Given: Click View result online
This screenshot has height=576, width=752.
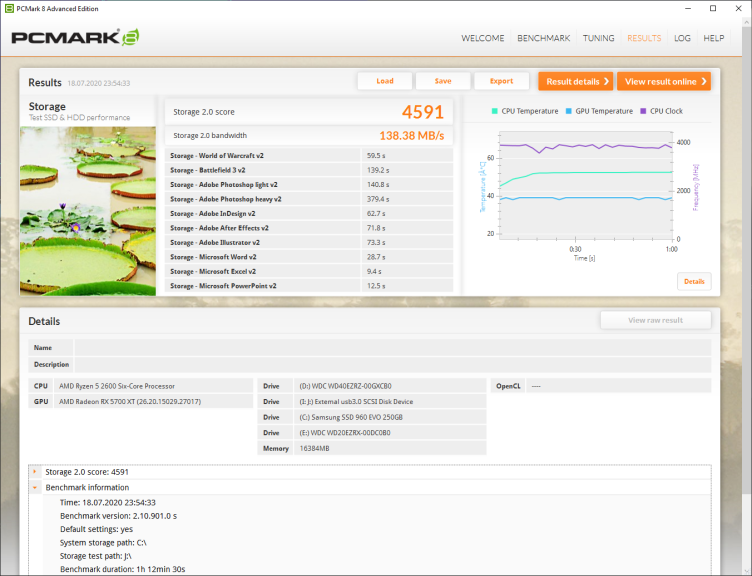Looking at the screenshot, I should pyautogui.click(x=664, y=82).
